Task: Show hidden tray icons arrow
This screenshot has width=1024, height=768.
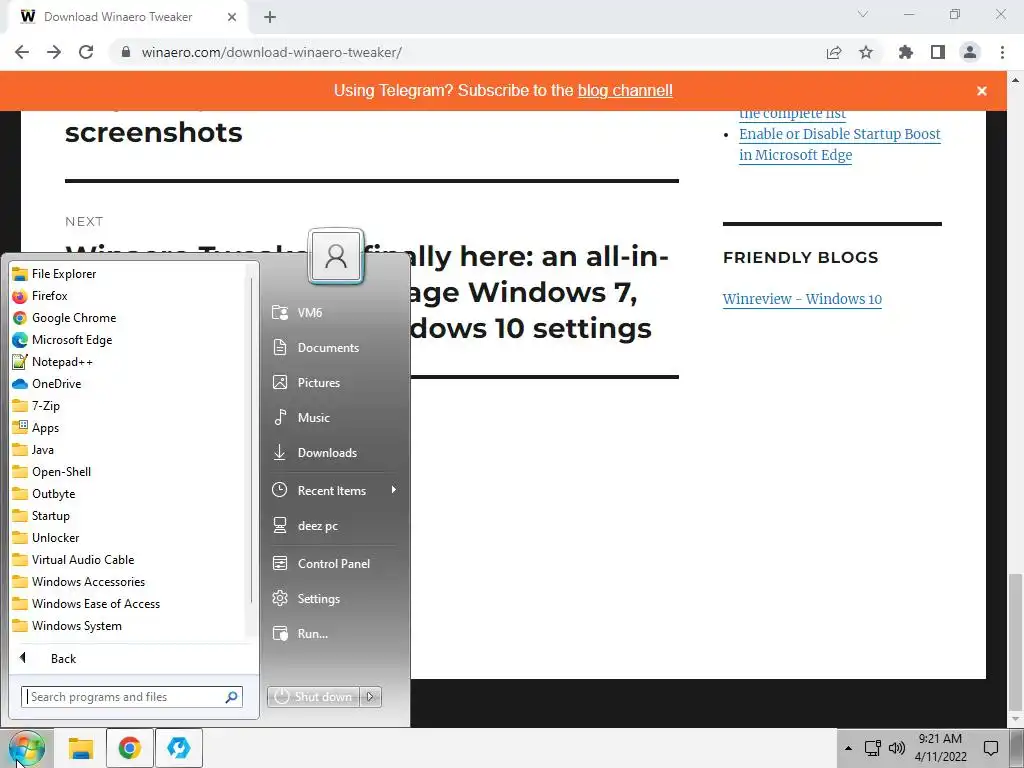Action: tap(848, 748)
